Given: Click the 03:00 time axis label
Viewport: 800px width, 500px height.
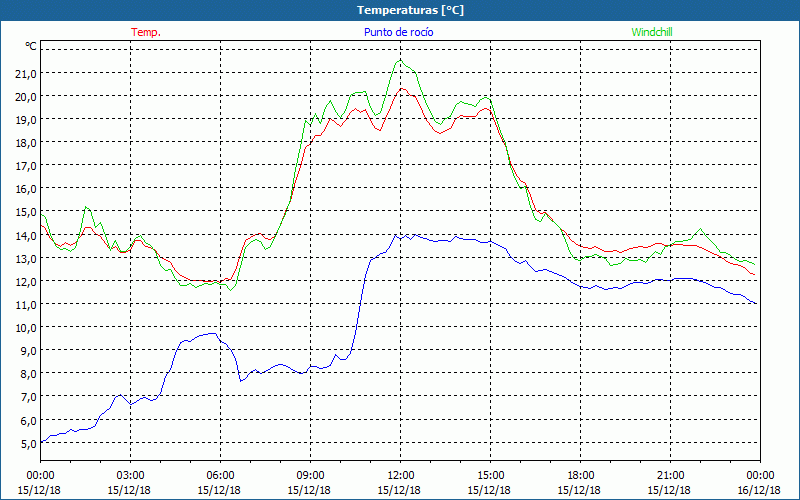Looking at the screenshot, I should pos(130,476).
